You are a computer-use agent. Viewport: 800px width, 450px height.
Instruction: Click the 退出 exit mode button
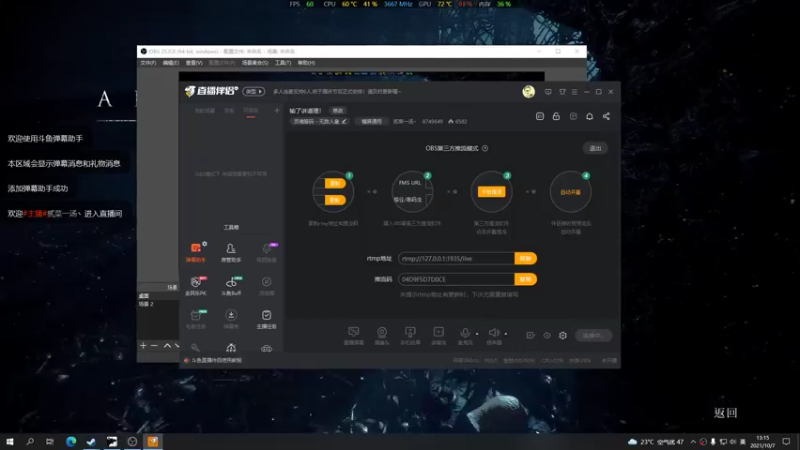click(595, 148)
